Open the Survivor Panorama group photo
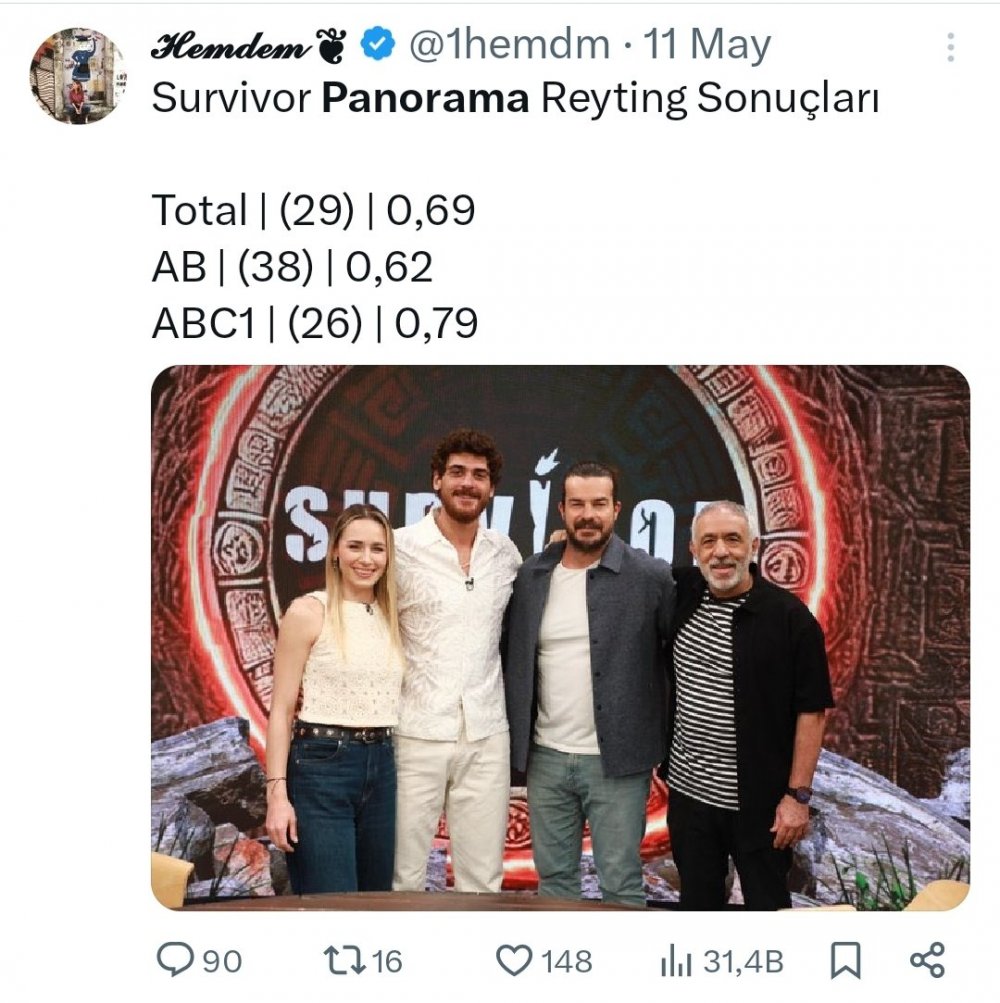 (x=560, y=637)
